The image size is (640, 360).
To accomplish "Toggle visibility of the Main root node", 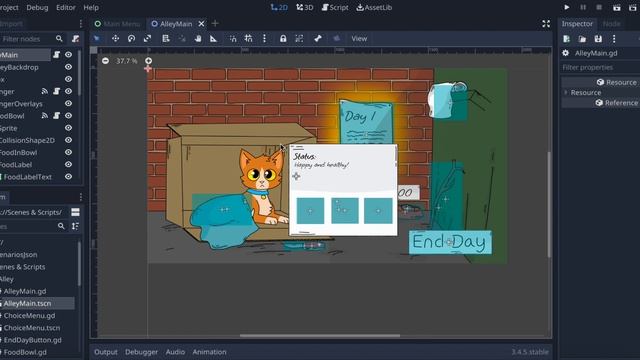I will pos(69,55).
